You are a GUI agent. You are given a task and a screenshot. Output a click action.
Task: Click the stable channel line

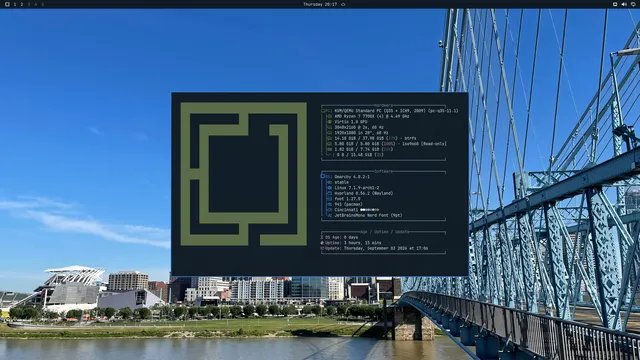(342, 182)
